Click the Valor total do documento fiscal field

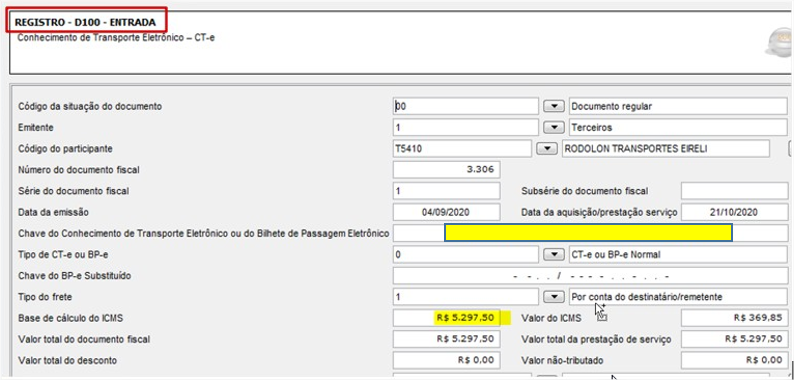click(447, 339)
